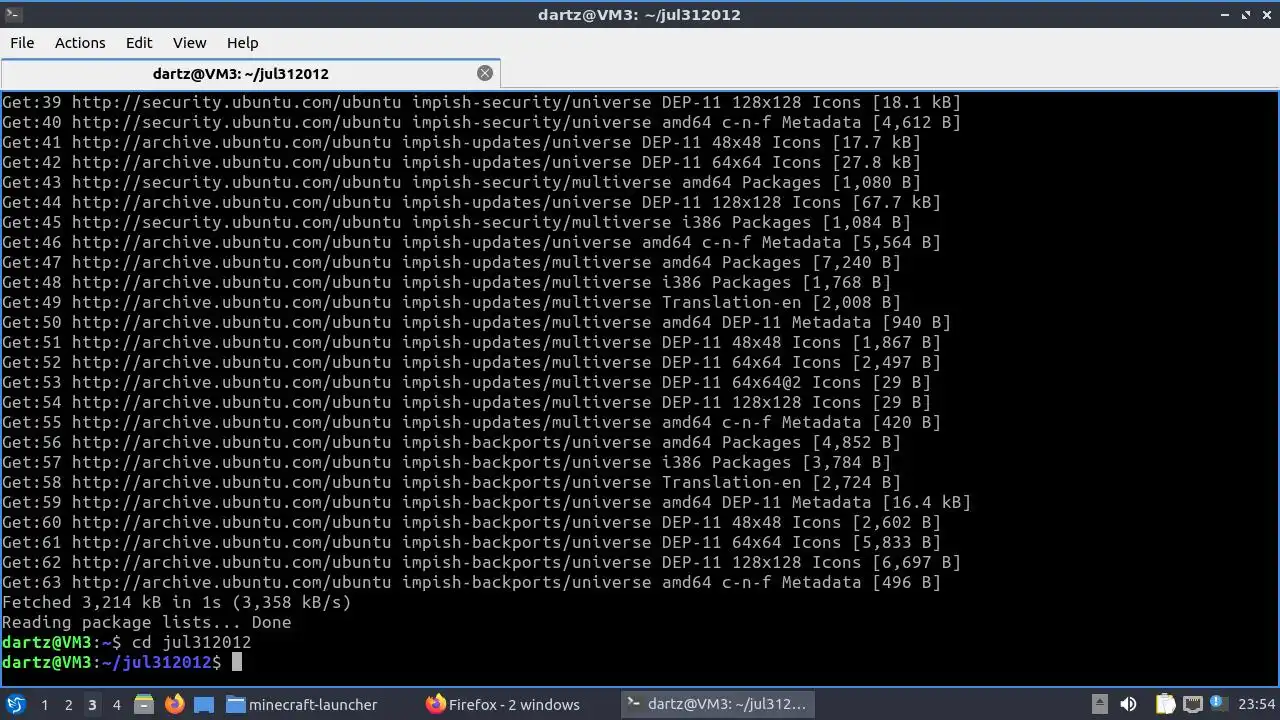The width and height of the screenshot is (1280, 720).
Task: Click the Get:49 Translation-en line
Action: 452,302
